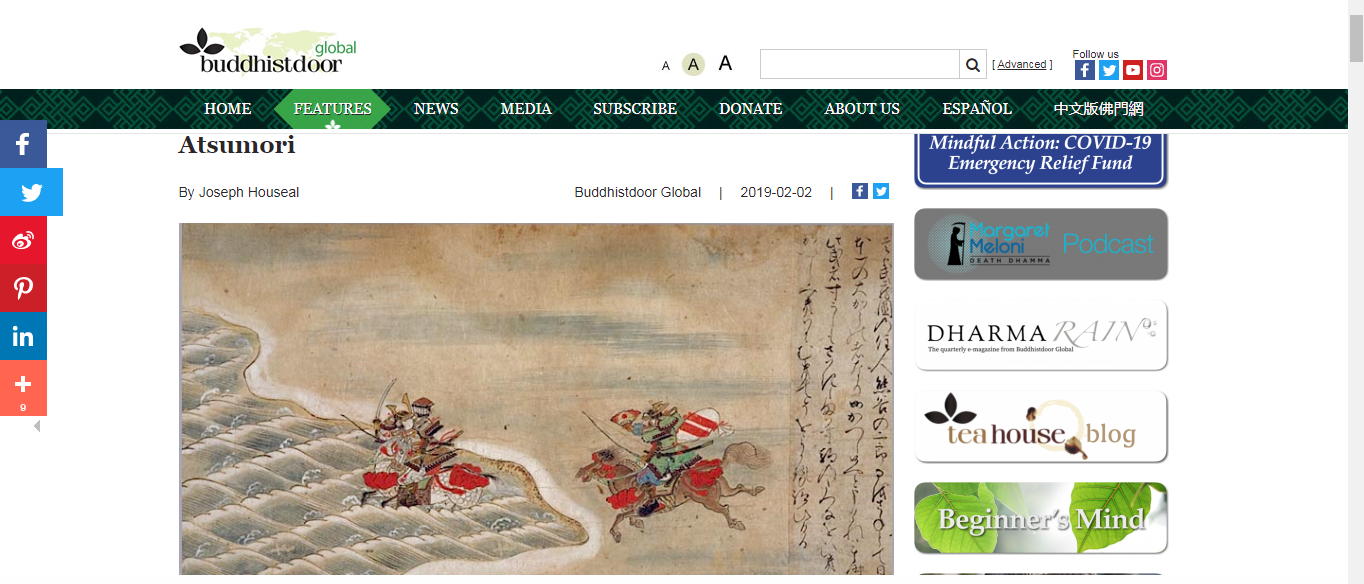Open the FEATURES menu

(333, 109)
